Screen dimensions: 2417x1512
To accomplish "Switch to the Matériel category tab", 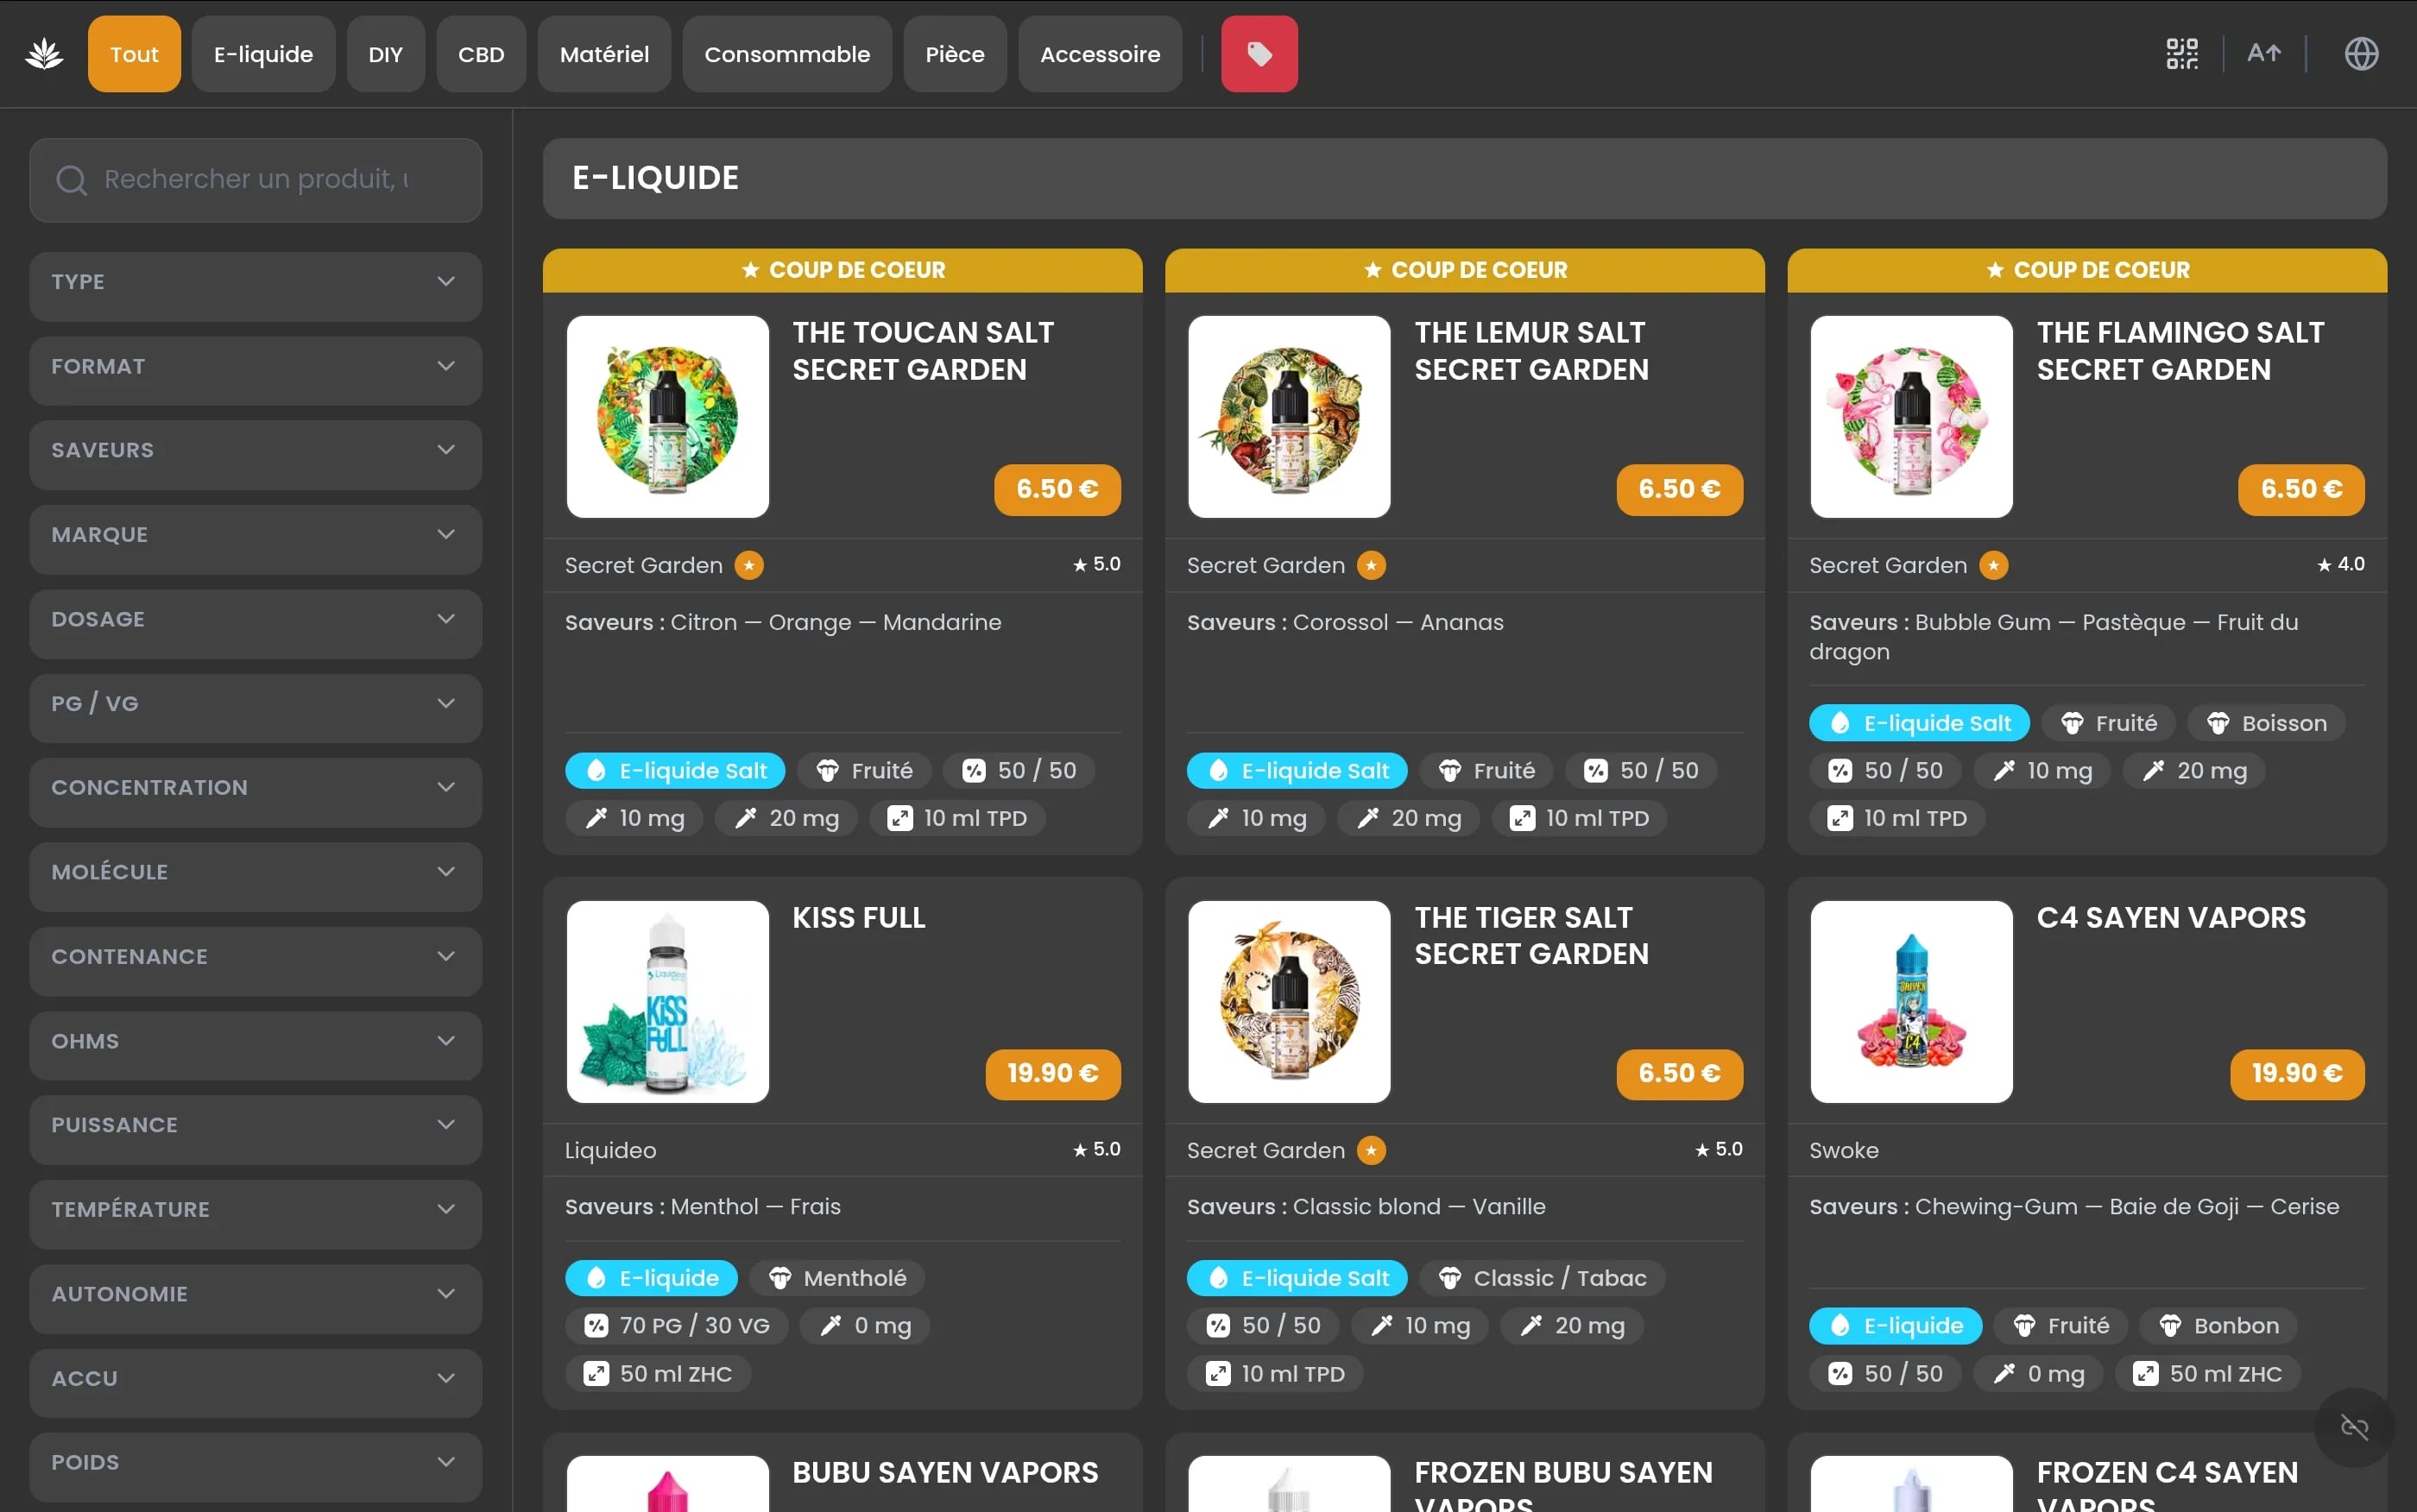I will [x=604, y=54].
